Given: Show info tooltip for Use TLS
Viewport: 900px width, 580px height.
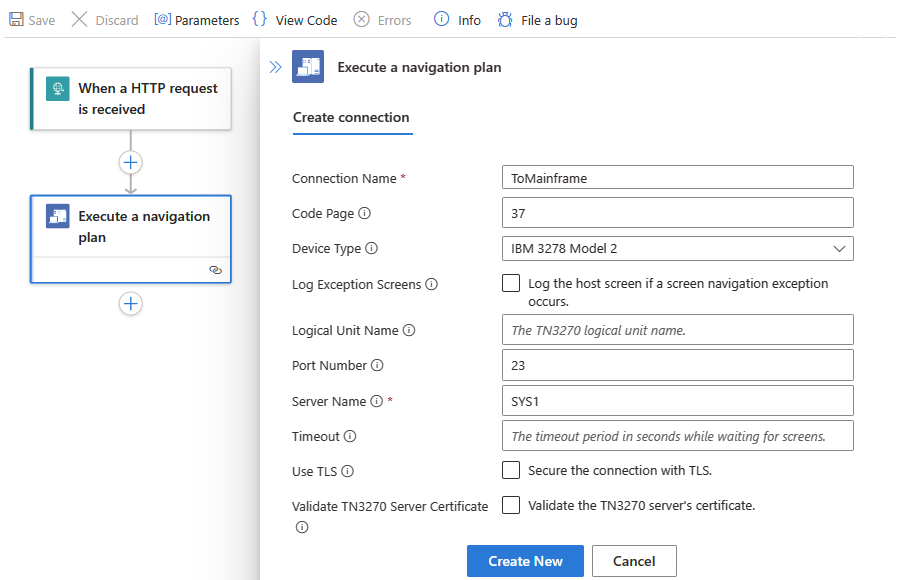Looking at the screenshot, I should tap(347, 471).
